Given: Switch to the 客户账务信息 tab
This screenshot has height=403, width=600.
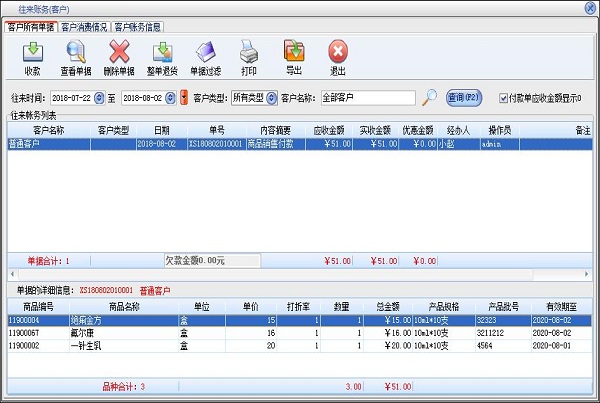Looking at the screenshot, I should click(137, 27).
